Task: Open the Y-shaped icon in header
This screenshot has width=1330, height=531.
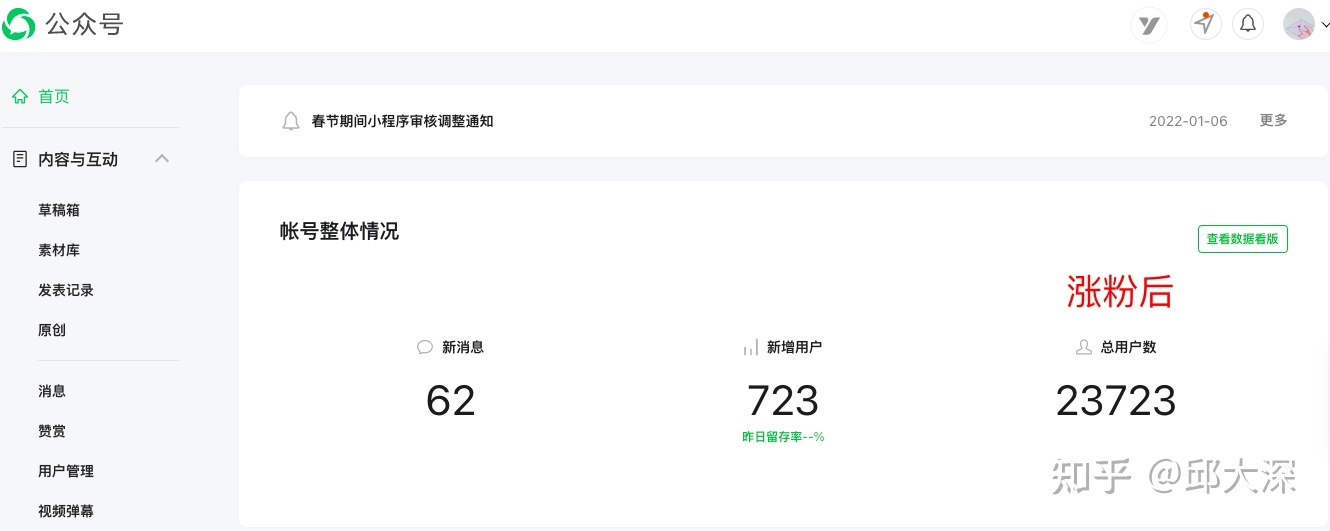Action: [1149, 25]
